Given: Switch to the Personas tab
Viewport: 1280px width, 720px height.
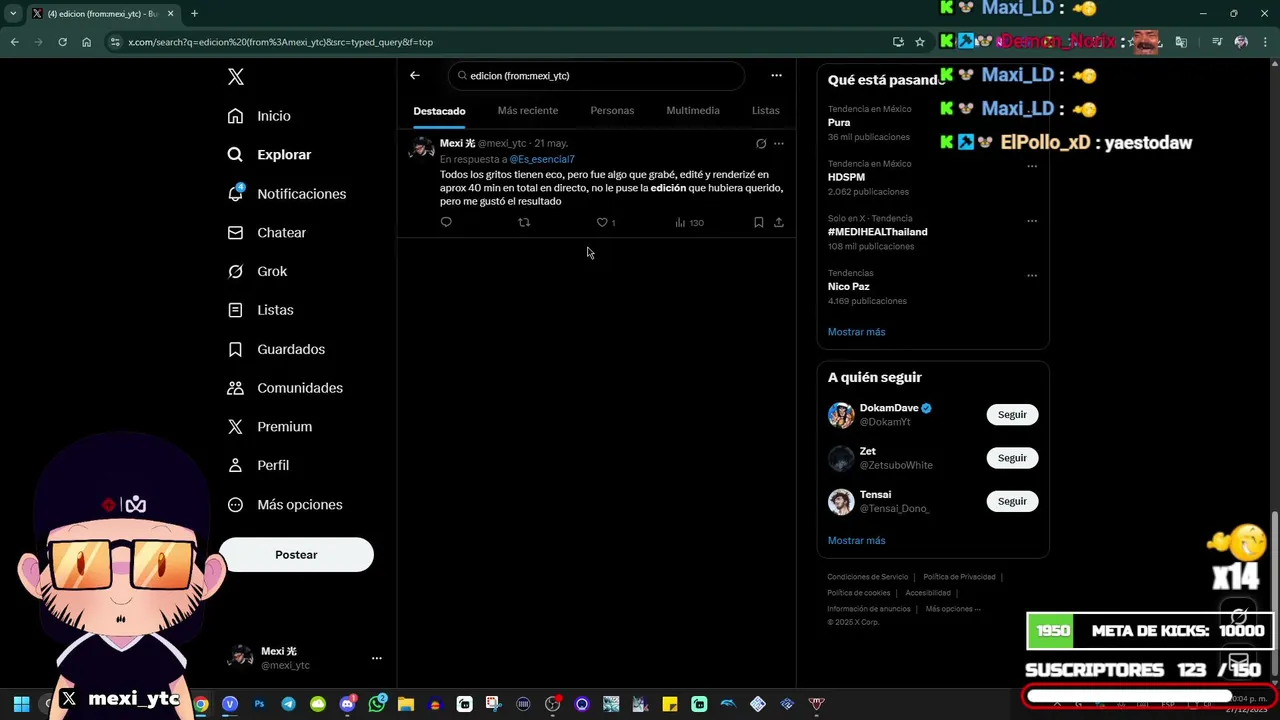Looking at the screenshot, I should 612,111.
